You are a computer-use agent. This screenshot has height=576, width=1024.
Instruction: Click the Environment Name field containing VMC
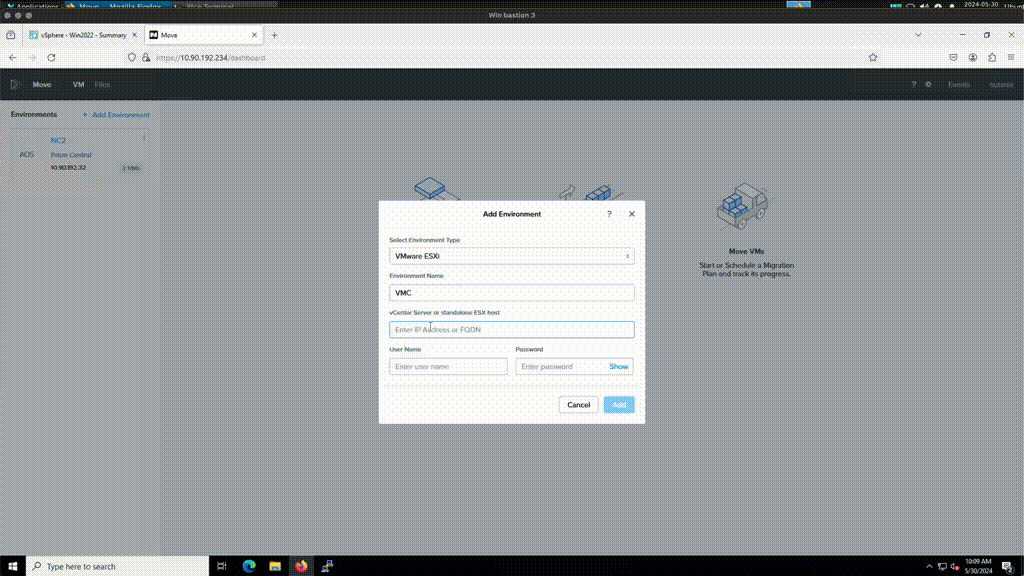click(511, 293)
